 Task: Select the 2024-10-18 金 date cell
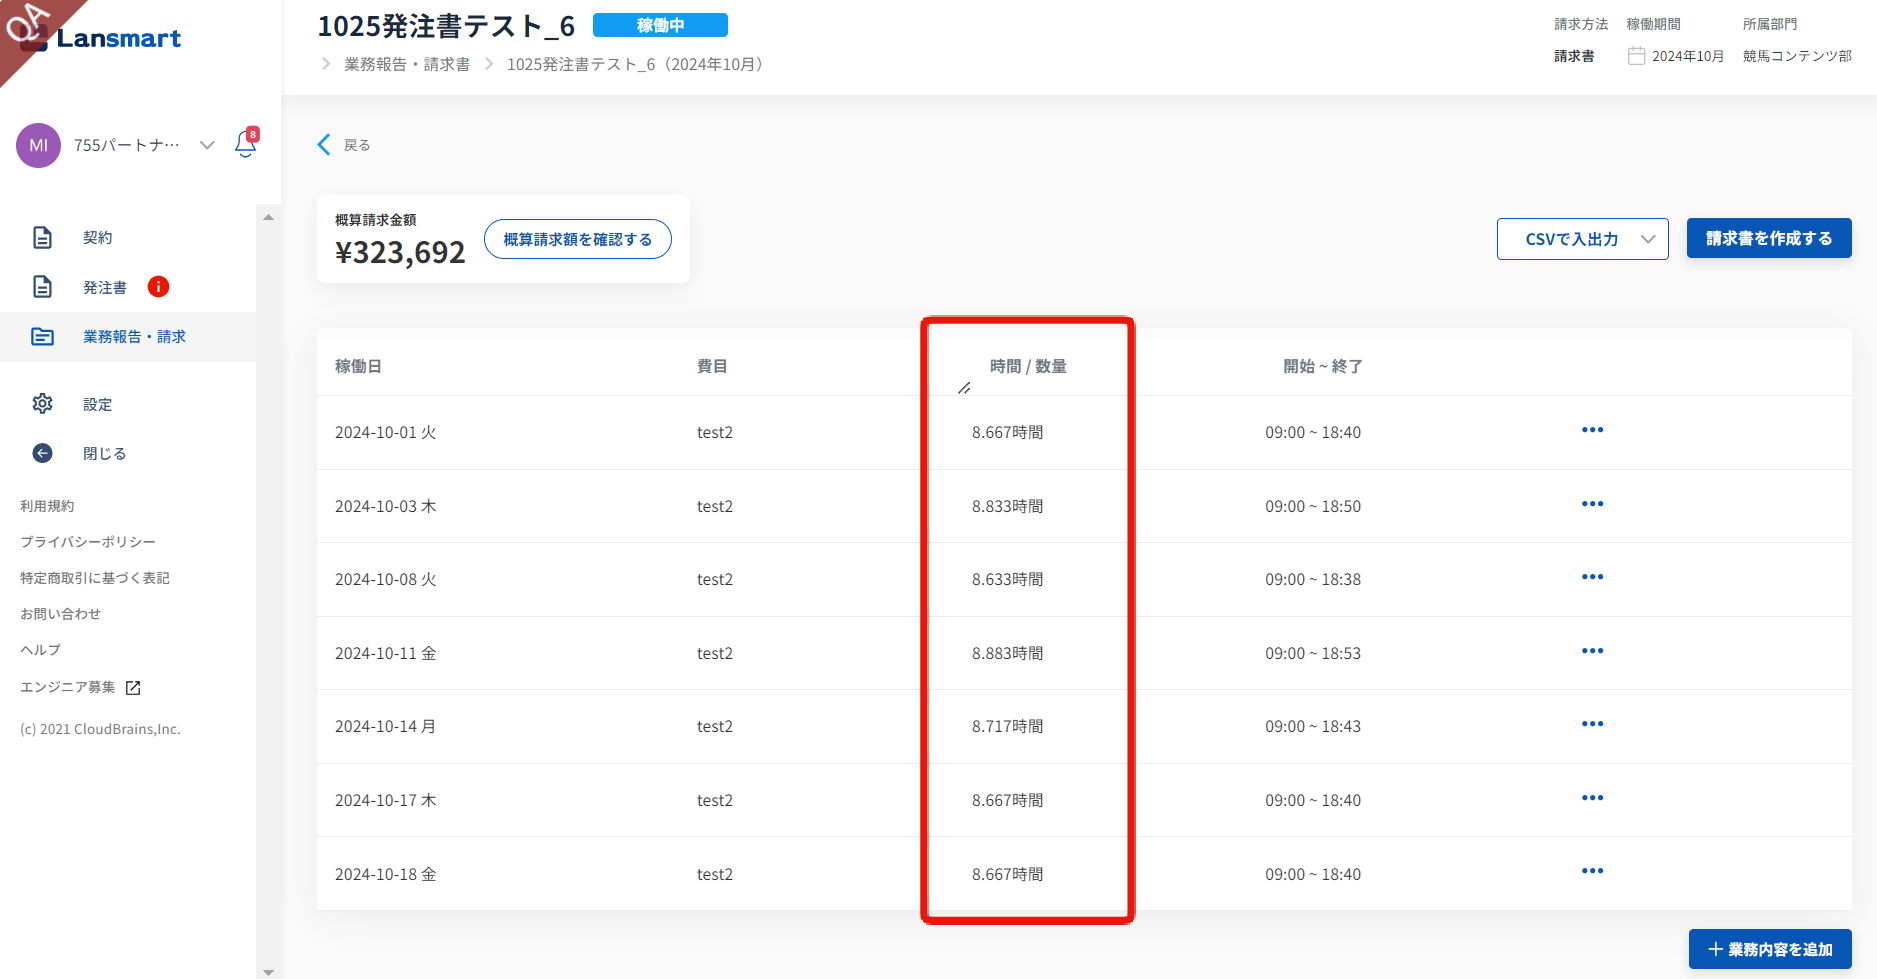[386, 874]
